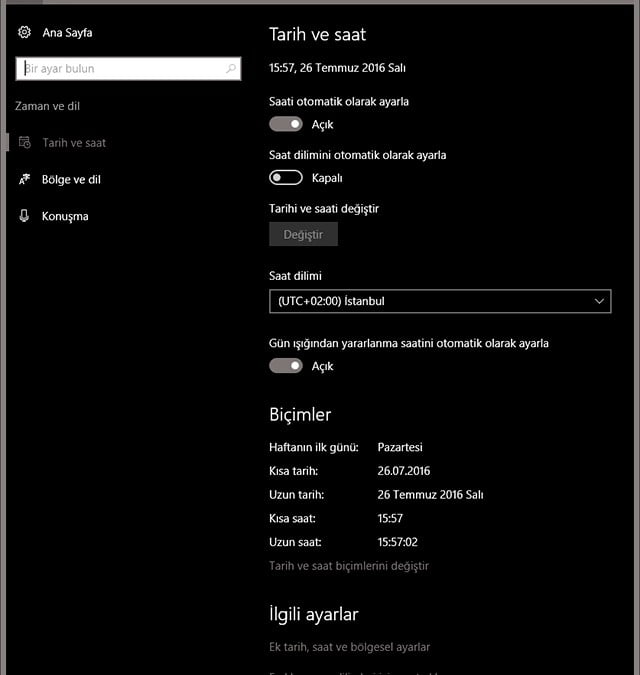Enable Saat dilimini otomatik olarak ayarla switch
The width and height of the screenshot is (640, 675).
(286, 178)
